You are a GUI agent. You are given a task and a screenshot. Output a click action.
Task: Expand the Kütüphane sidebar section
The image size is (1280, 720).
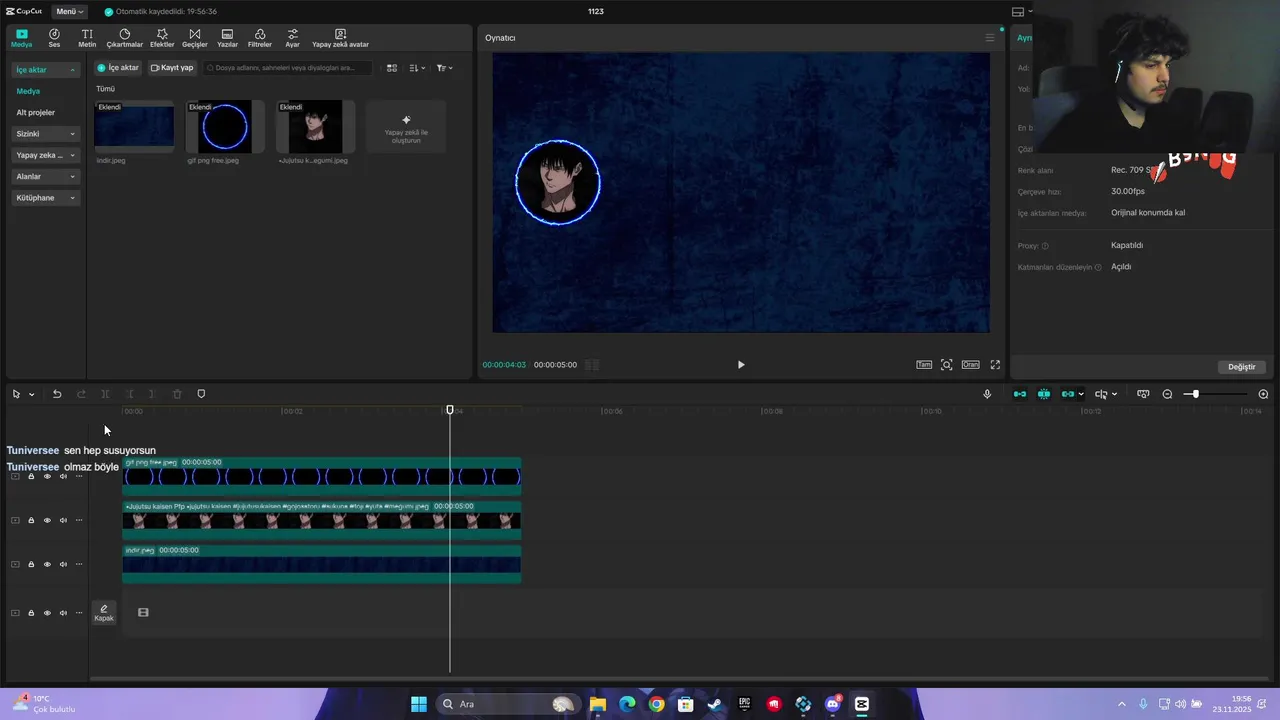46,198
